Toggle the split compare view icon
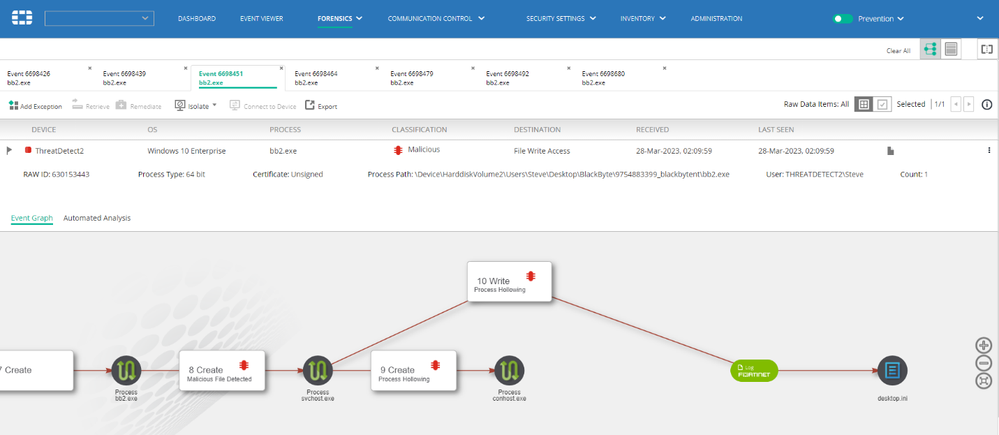This screenshot has height=435, width=999. pos(987,49)
